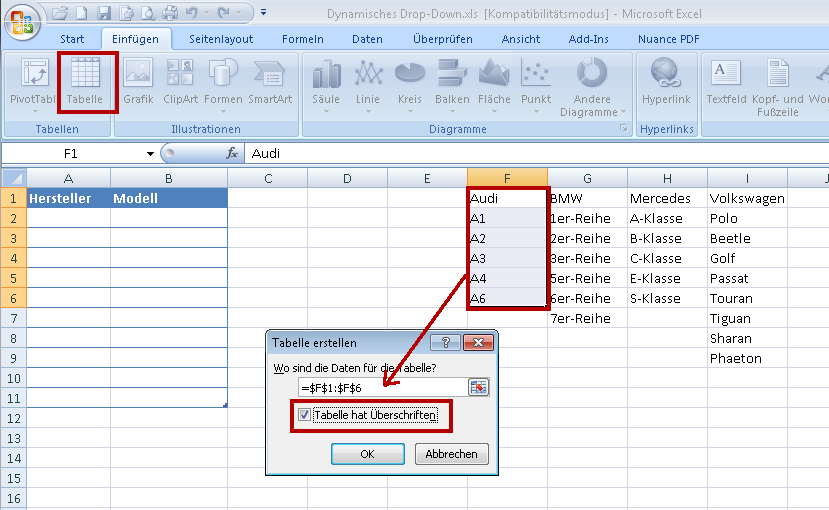Confirm table creation with OK
The width and height of the screenshot is (829, 510).
point(367,454)
